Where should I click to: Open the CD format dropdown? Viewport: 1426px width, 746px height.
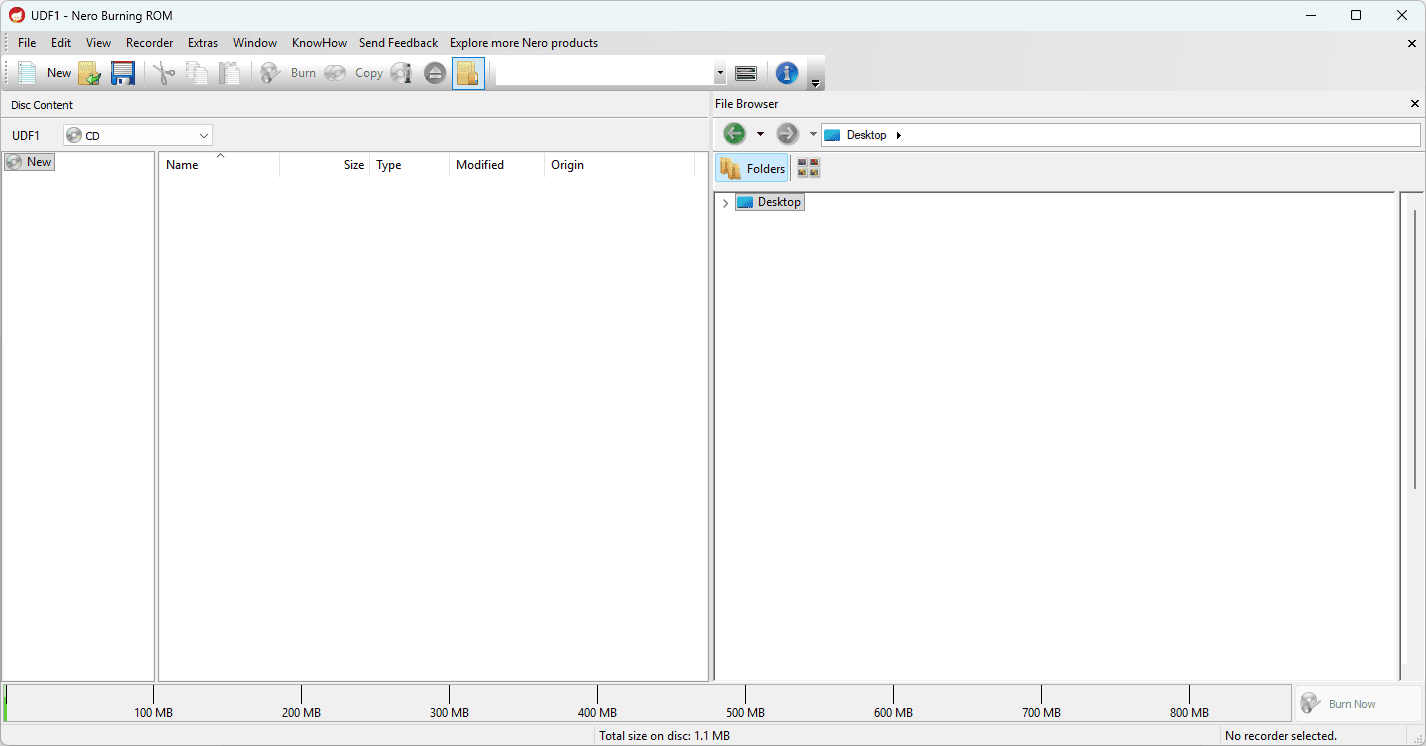pyautogui.click(x=203, y=135)
